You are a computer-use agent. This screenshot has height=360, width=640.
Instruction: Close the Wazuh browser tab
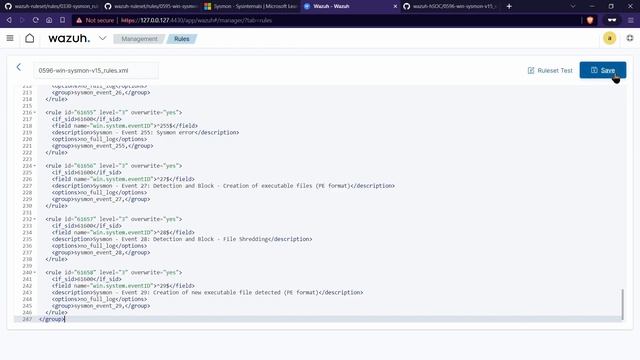click(x=395, y=6)
